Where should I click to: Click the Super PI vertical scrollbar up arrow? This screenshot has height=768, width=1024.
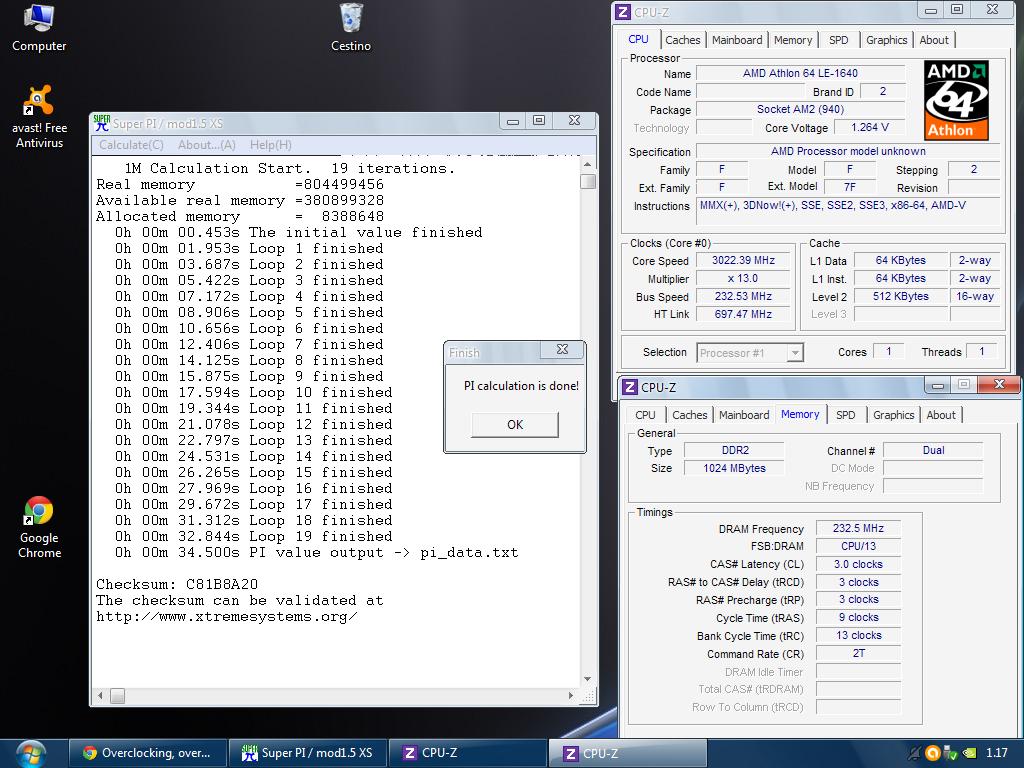(587, 164)
